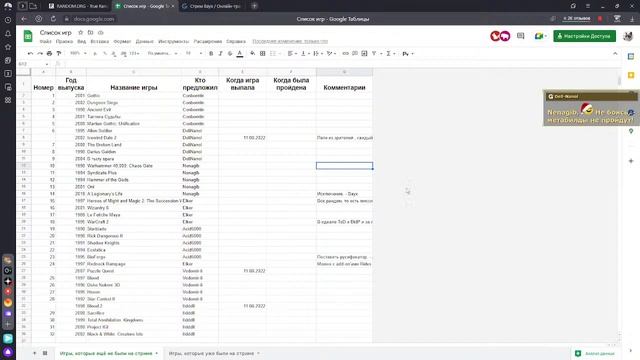This screenshot has width=640, height=360.
Task: Select the Комментарии column header cell
Action: coord(344,84)
